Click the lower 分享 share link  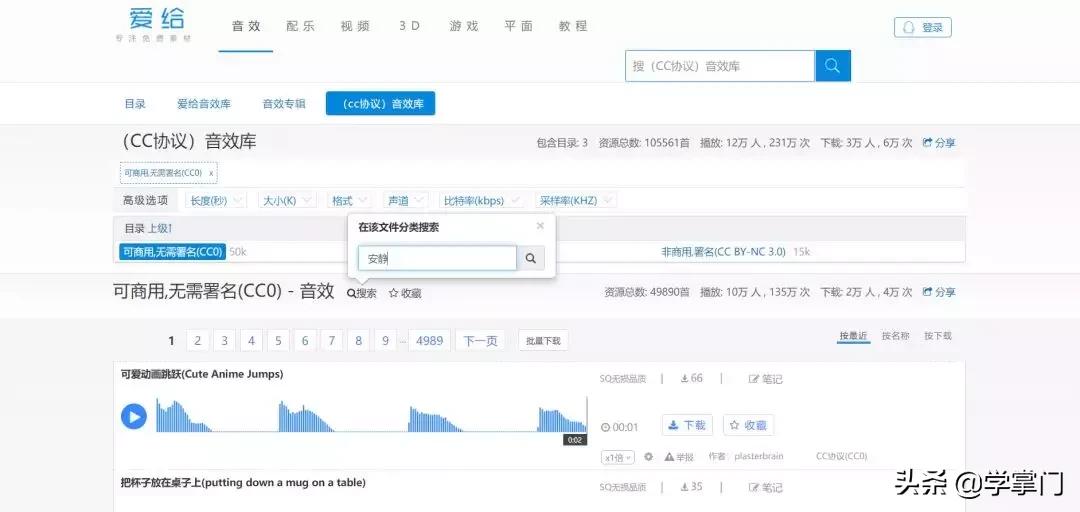tap(939, 292)
